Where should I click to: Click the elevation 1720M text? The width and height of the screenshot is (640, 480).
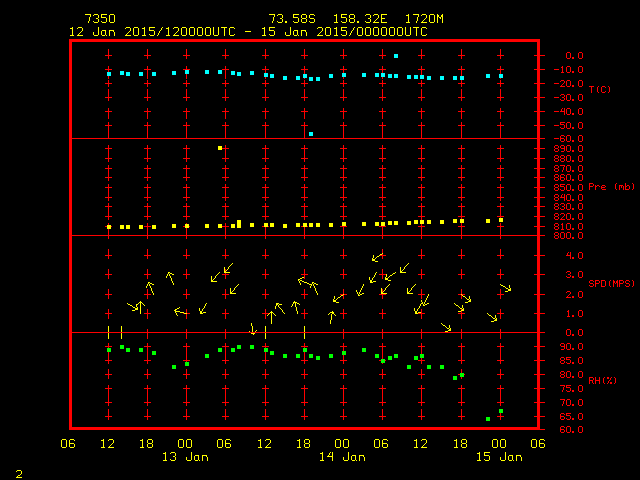point(412,19)
